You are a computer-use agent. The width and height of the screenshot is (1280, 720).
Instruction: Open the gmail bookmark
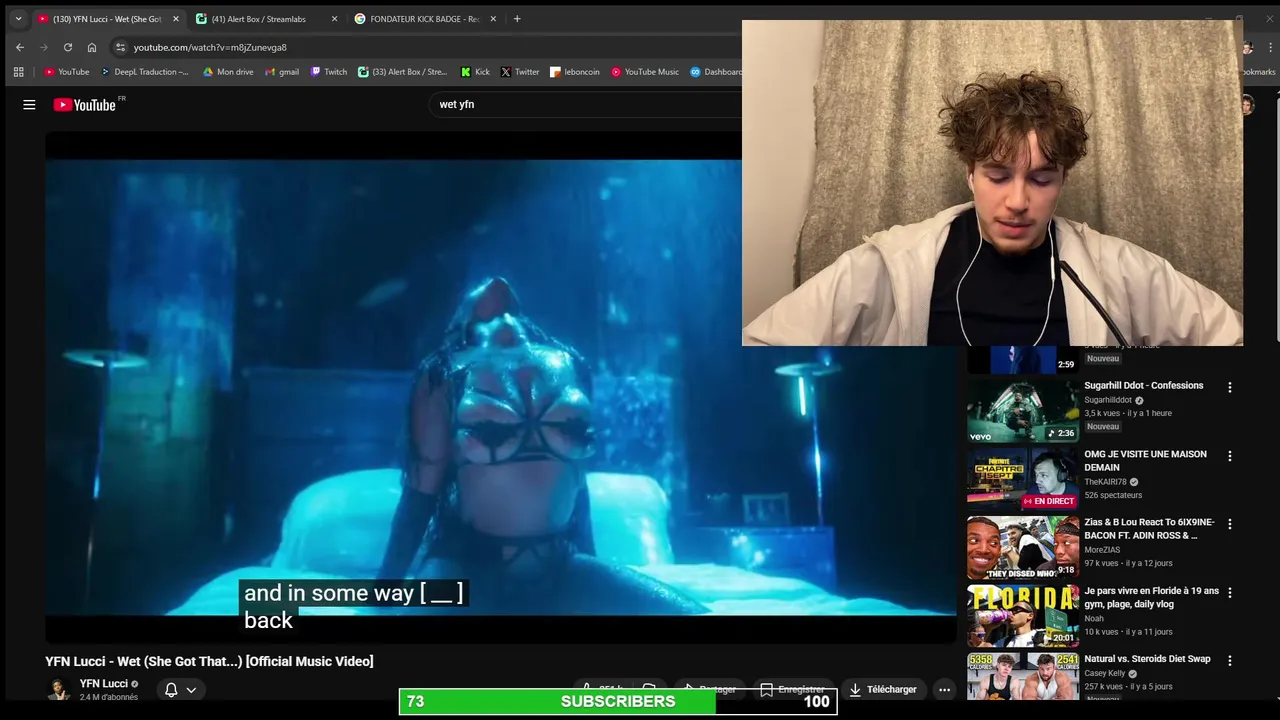[x=282, y=72]
